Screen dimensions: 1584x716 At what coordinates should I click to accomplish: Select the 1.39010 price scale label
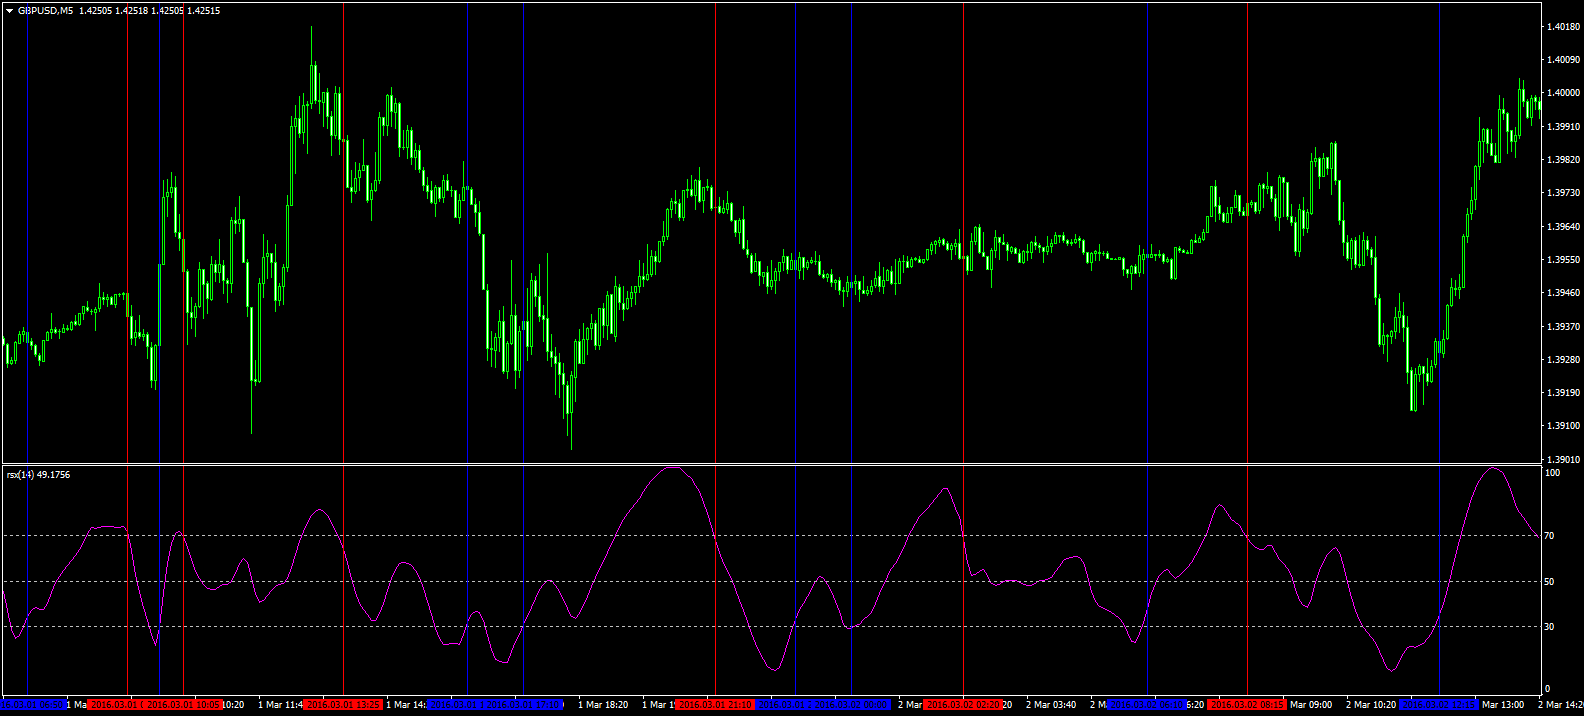[x=1562, y=460]
